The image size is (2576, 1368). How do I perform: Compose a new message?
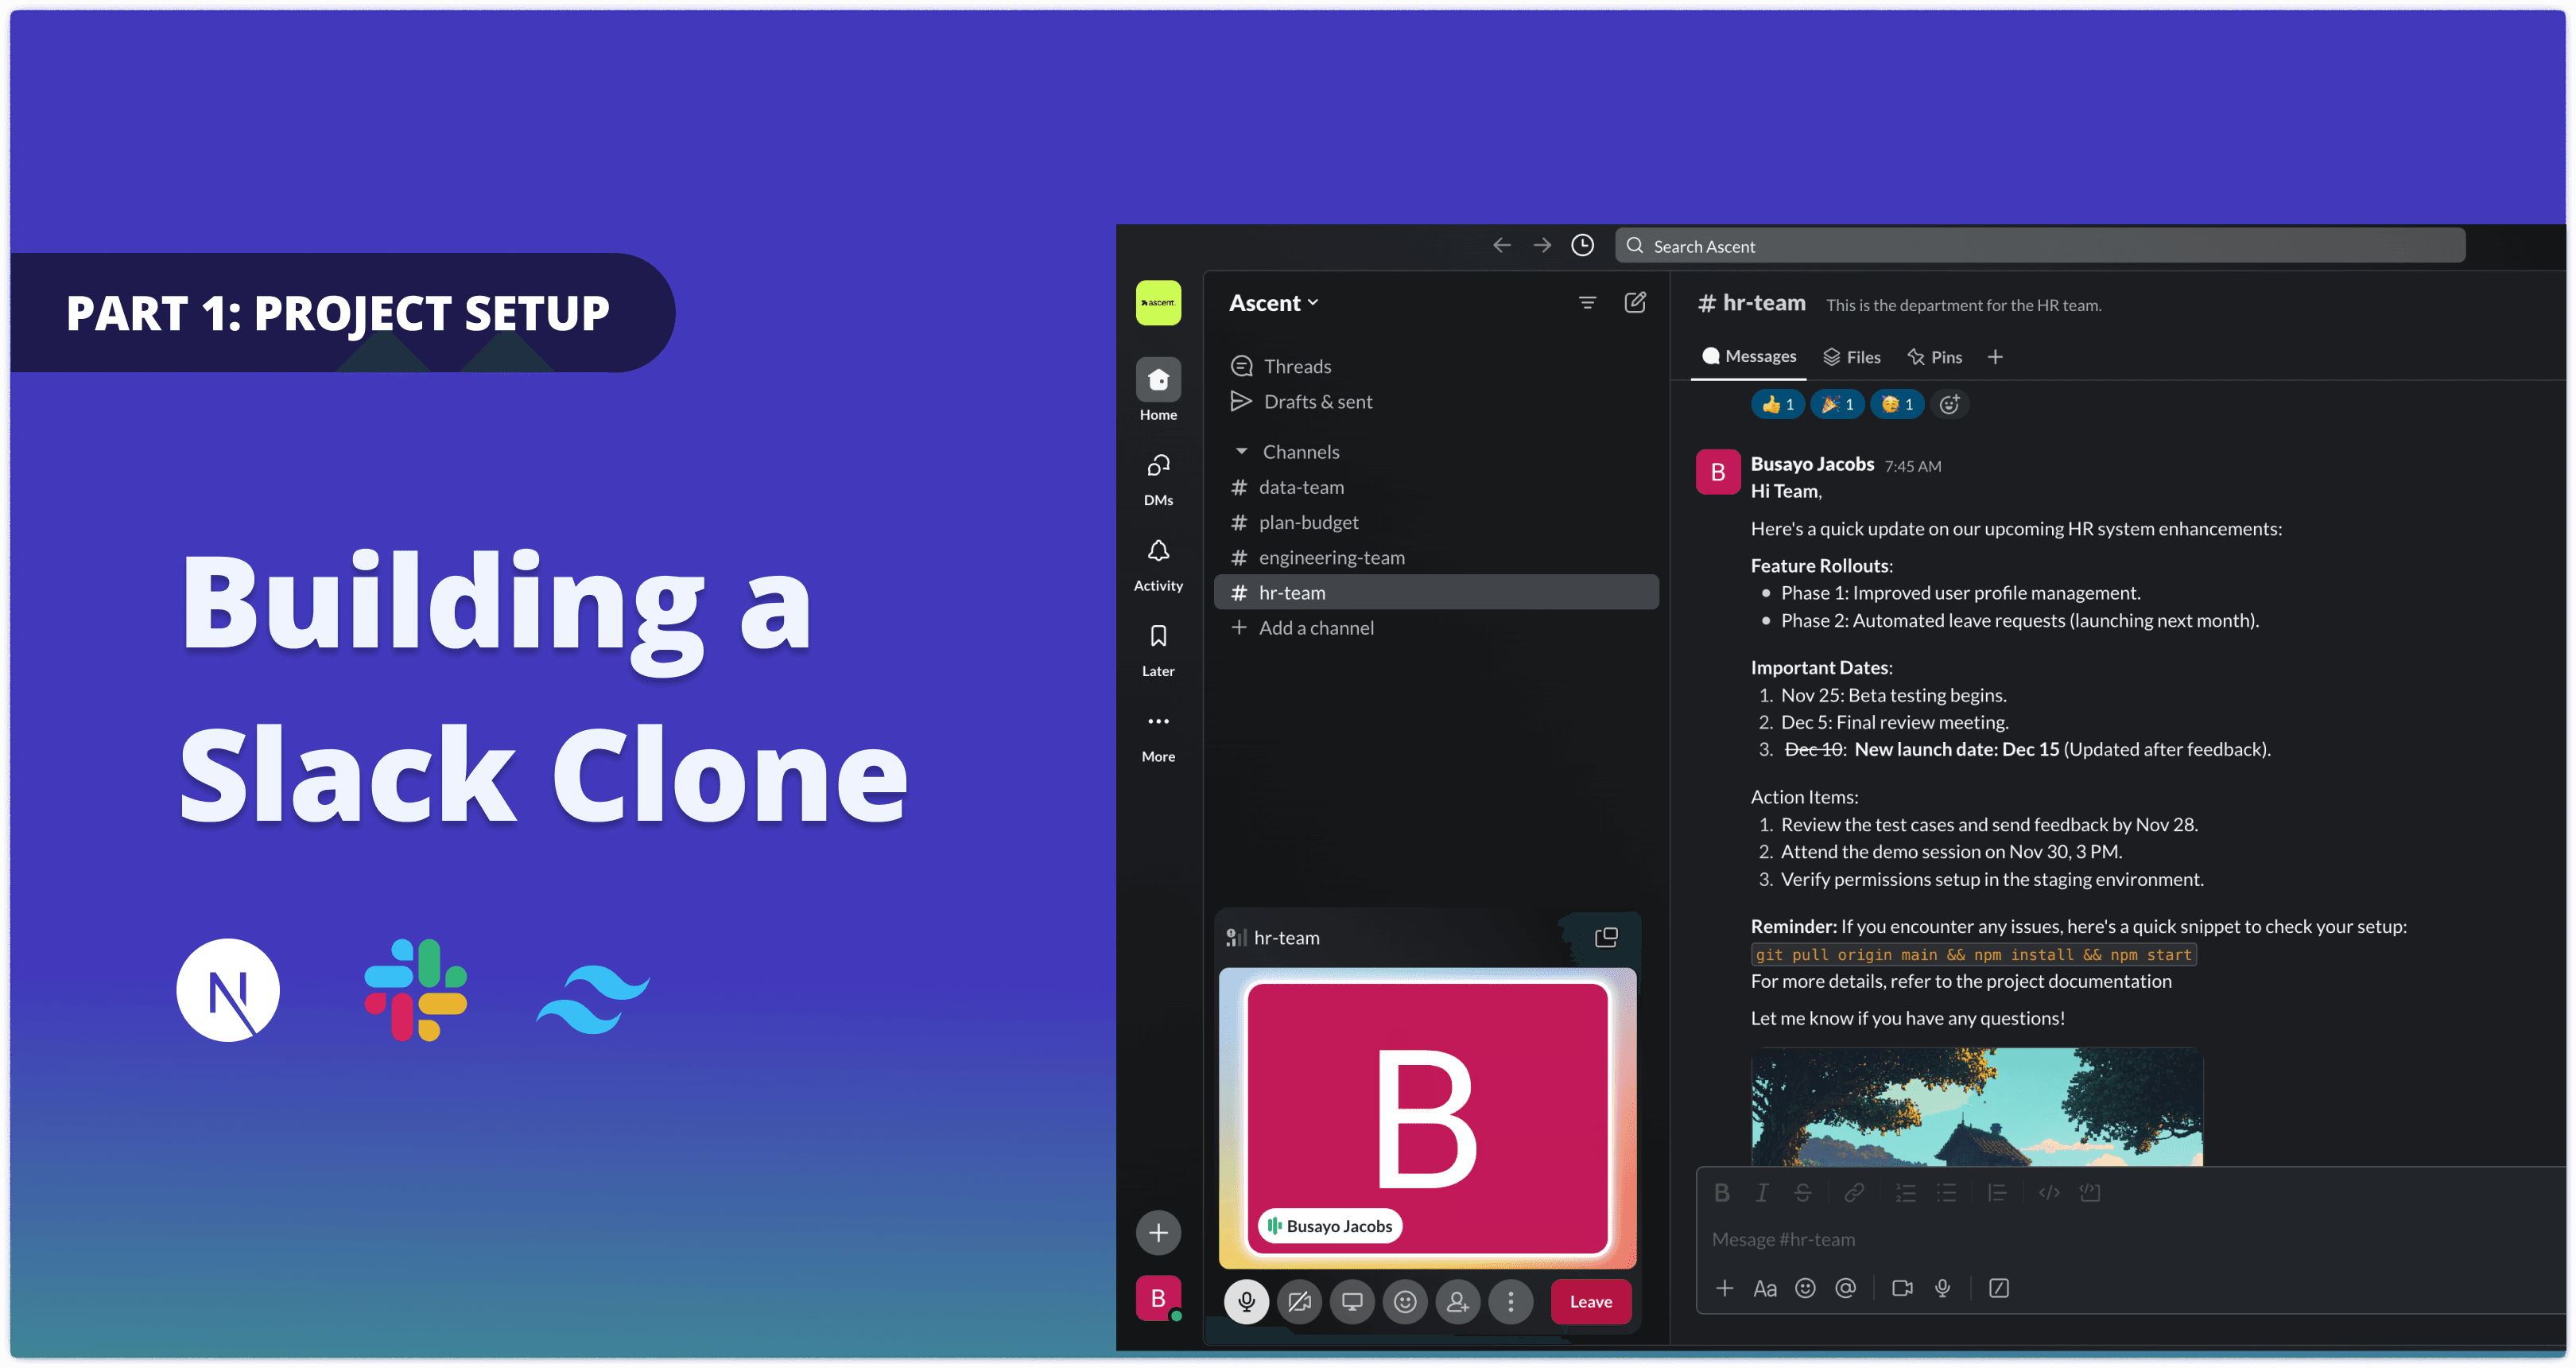click(1635, 302)
